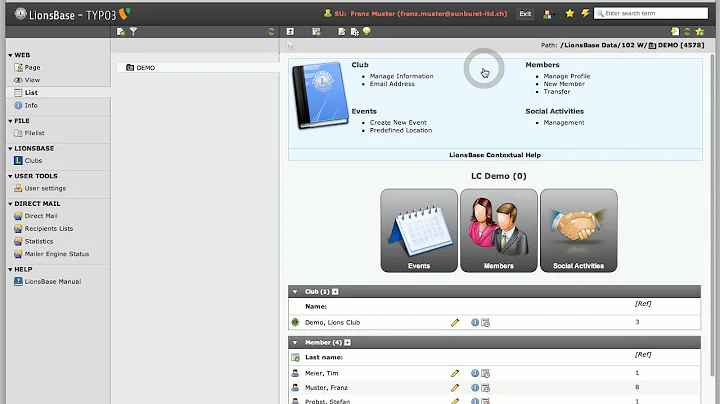Click the Exit switch-user button
Image resolution: width=720 pixels, height=404 pixels.
[x=525, y=14]
